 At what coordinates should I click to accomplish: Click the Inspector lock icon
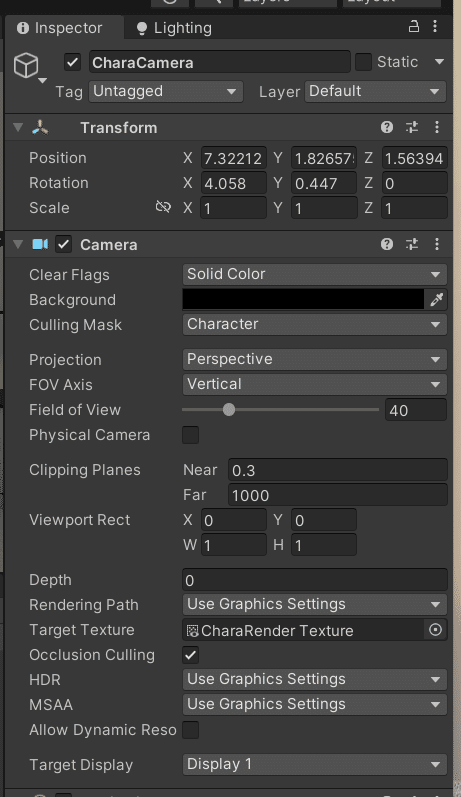414,26
